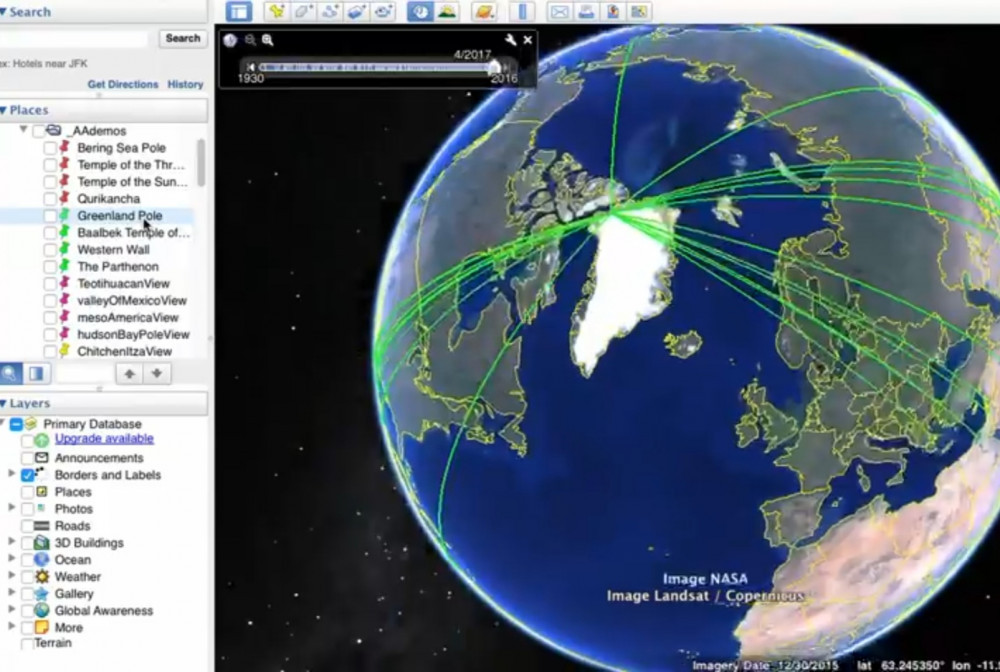Click the Places panel search magnifier button
Screen dimensions: 1000x672
coord(11,374)
